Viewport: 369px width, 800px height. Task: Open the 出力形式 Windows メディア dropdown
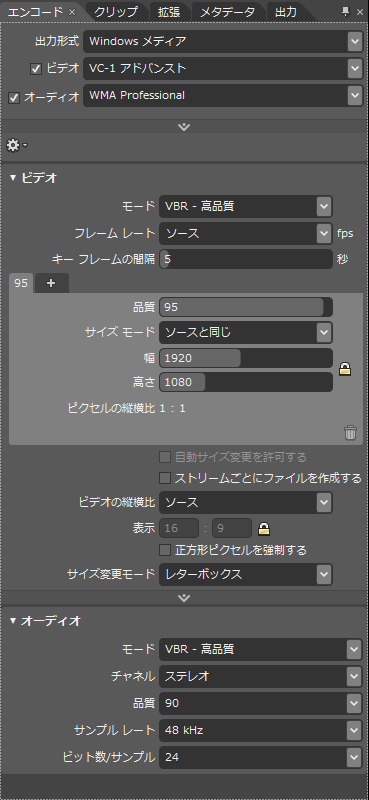point(223,41)
